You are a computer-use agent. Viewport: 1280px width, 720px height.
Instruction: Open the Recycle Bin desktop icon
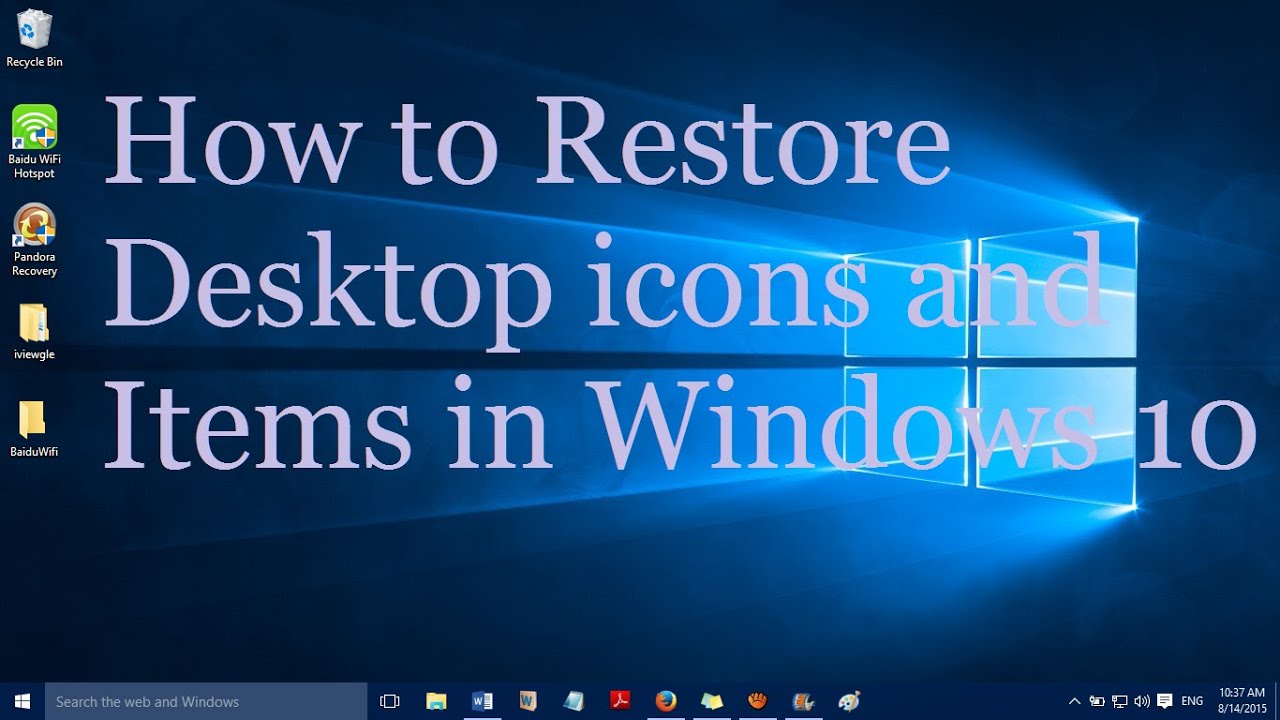pos(34,39)
